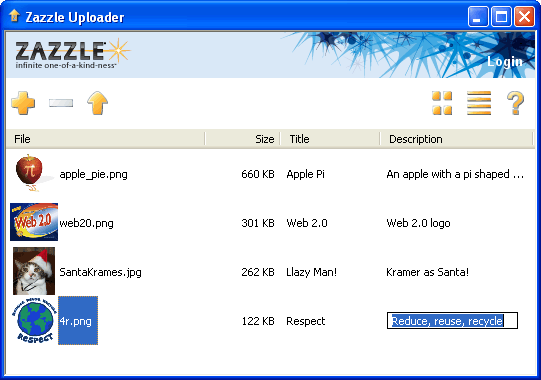Click the yellow plus add-files icon

point(23,103)
